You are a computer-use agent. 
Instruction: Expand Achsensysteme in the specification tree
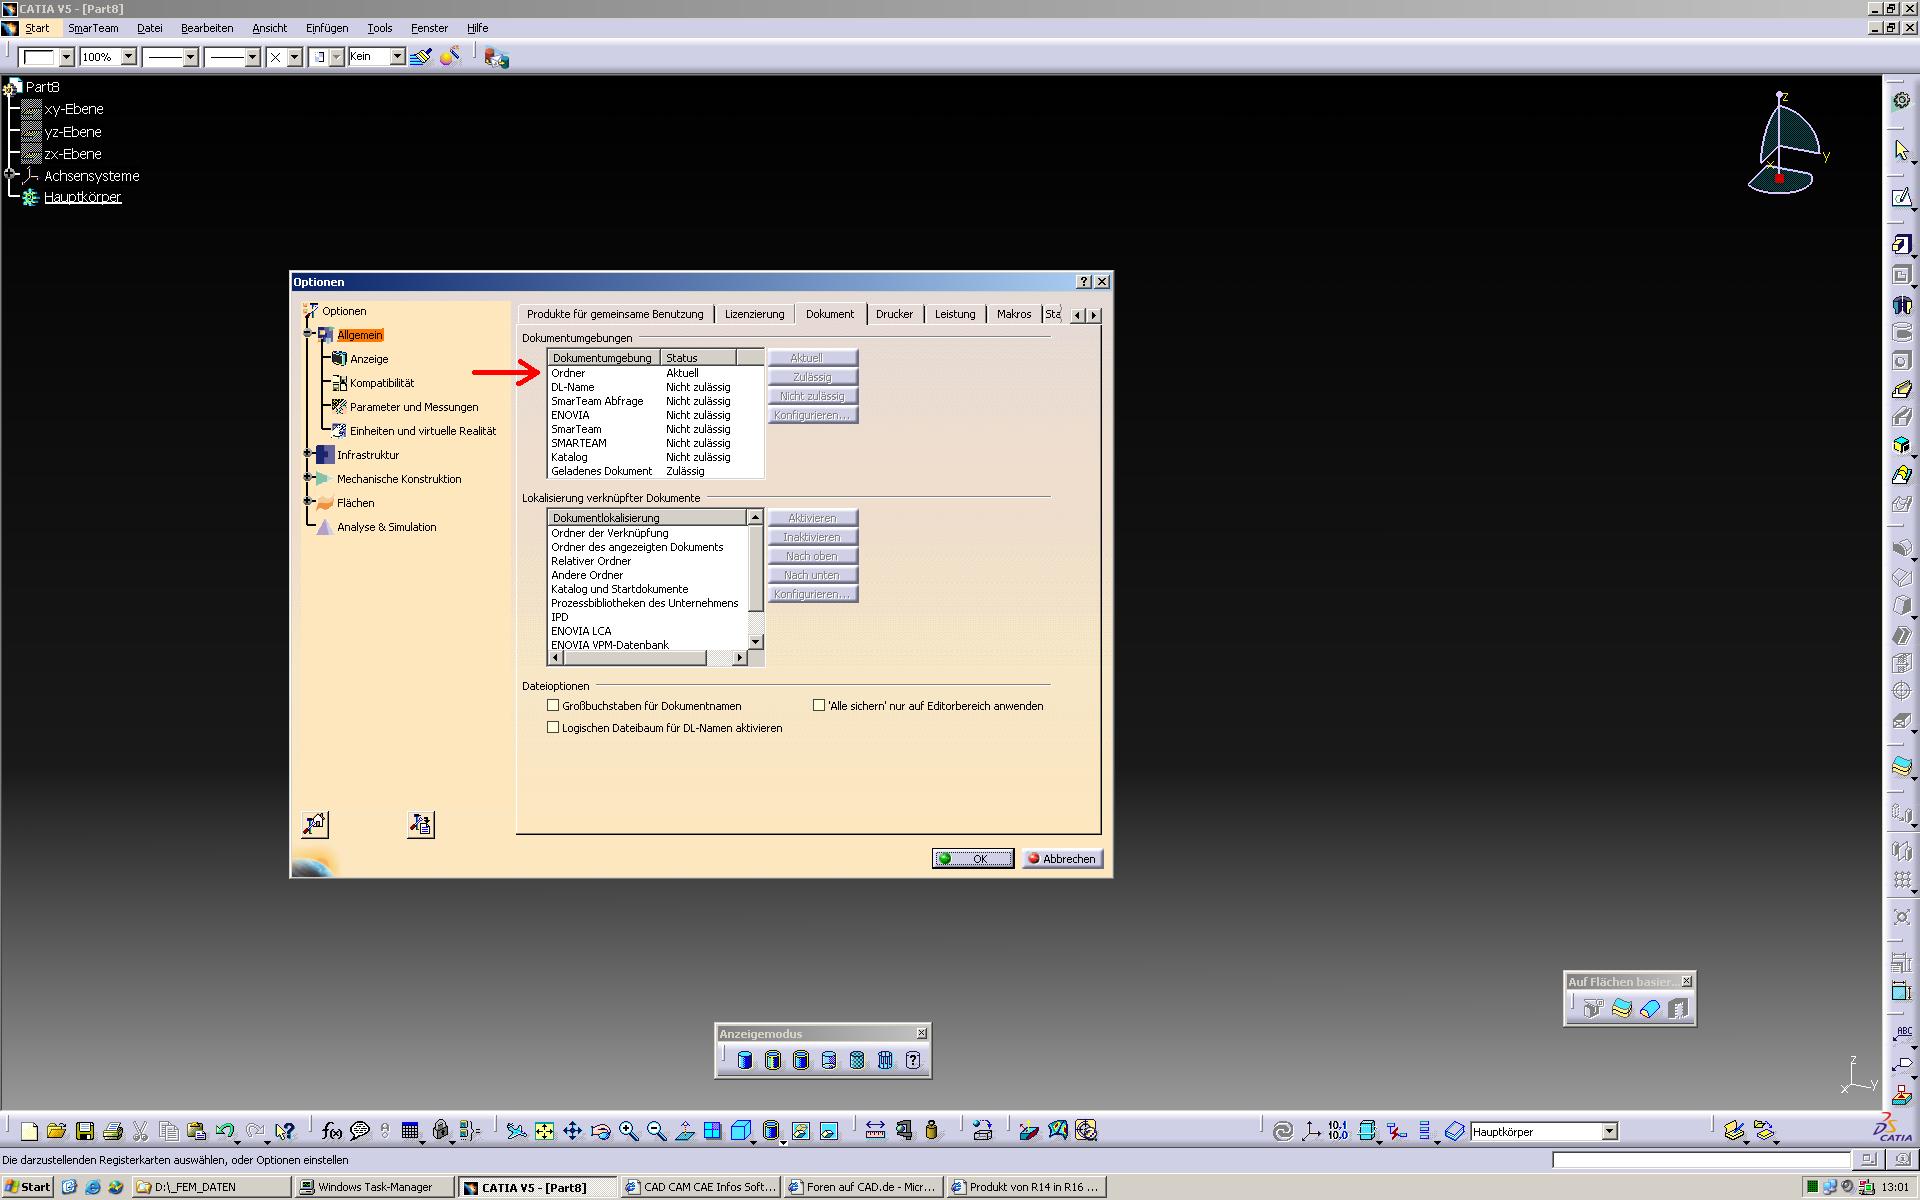pos(11,175)
